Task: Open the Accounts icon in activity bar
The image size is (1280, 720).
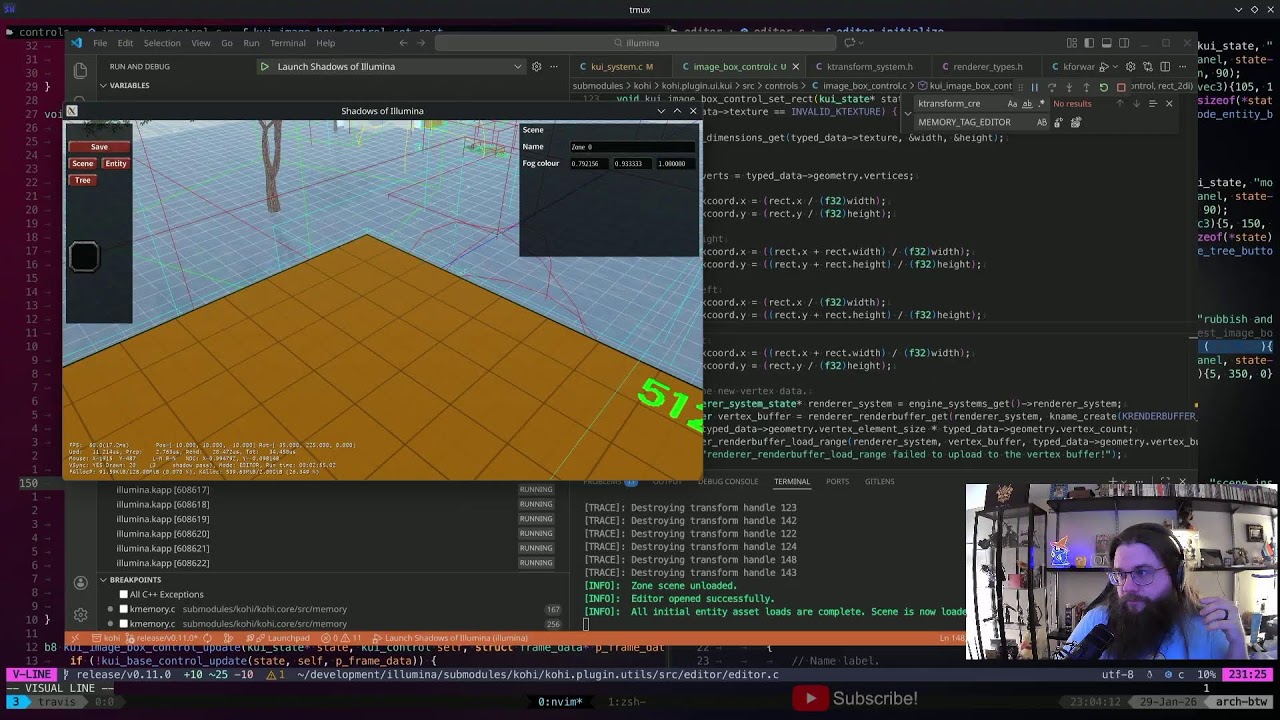Action: [80, 583]
